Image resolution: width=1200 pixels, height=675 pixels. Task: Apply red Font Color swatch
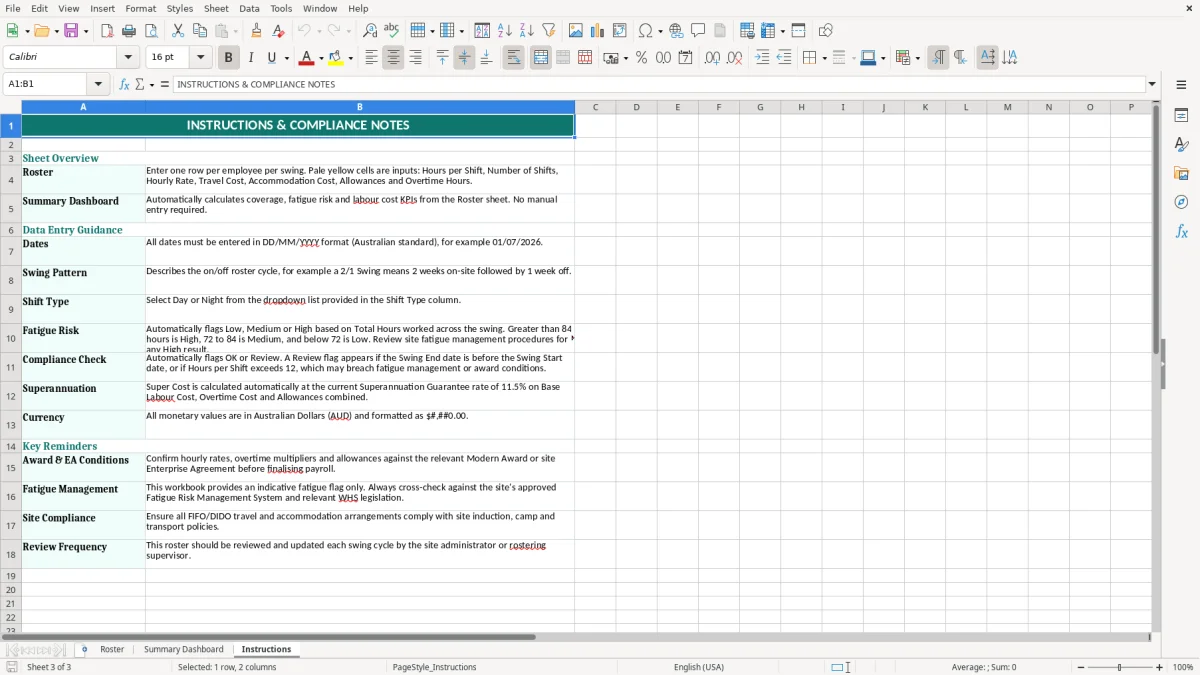[x=307, y=58]
